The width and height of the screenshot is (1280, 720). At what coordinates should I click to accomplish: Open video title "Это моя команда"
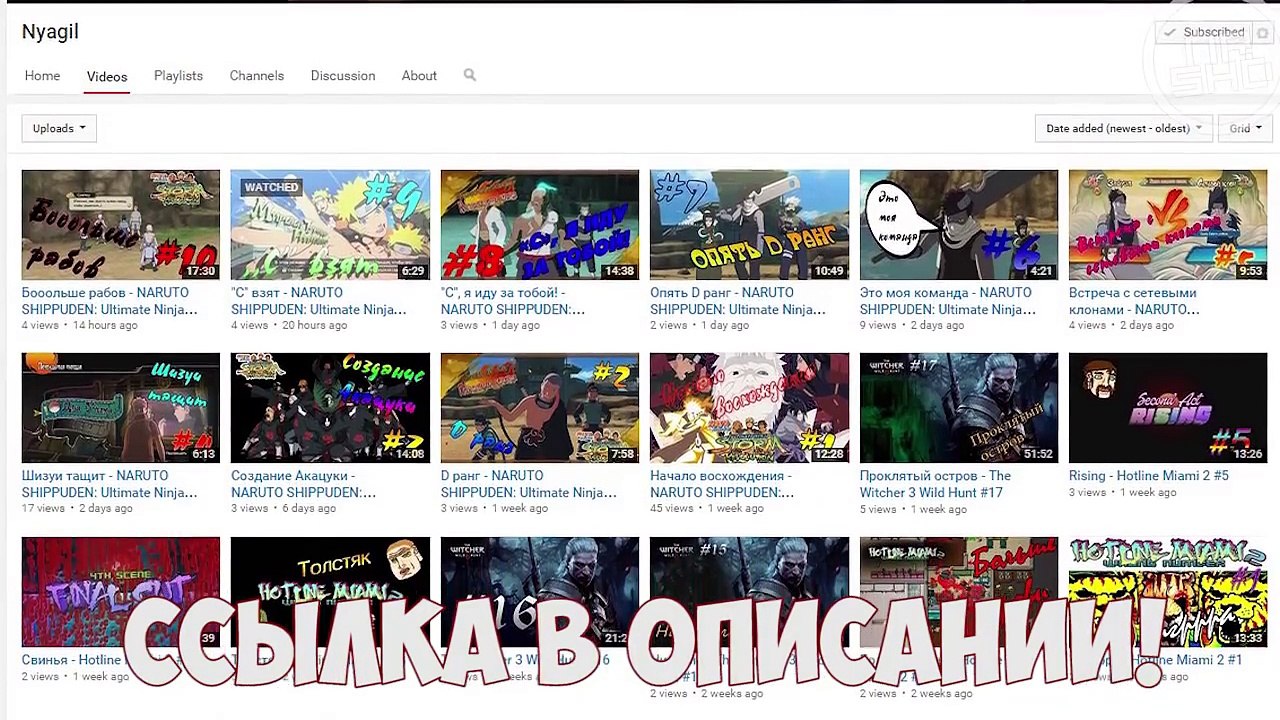[948, 301]
